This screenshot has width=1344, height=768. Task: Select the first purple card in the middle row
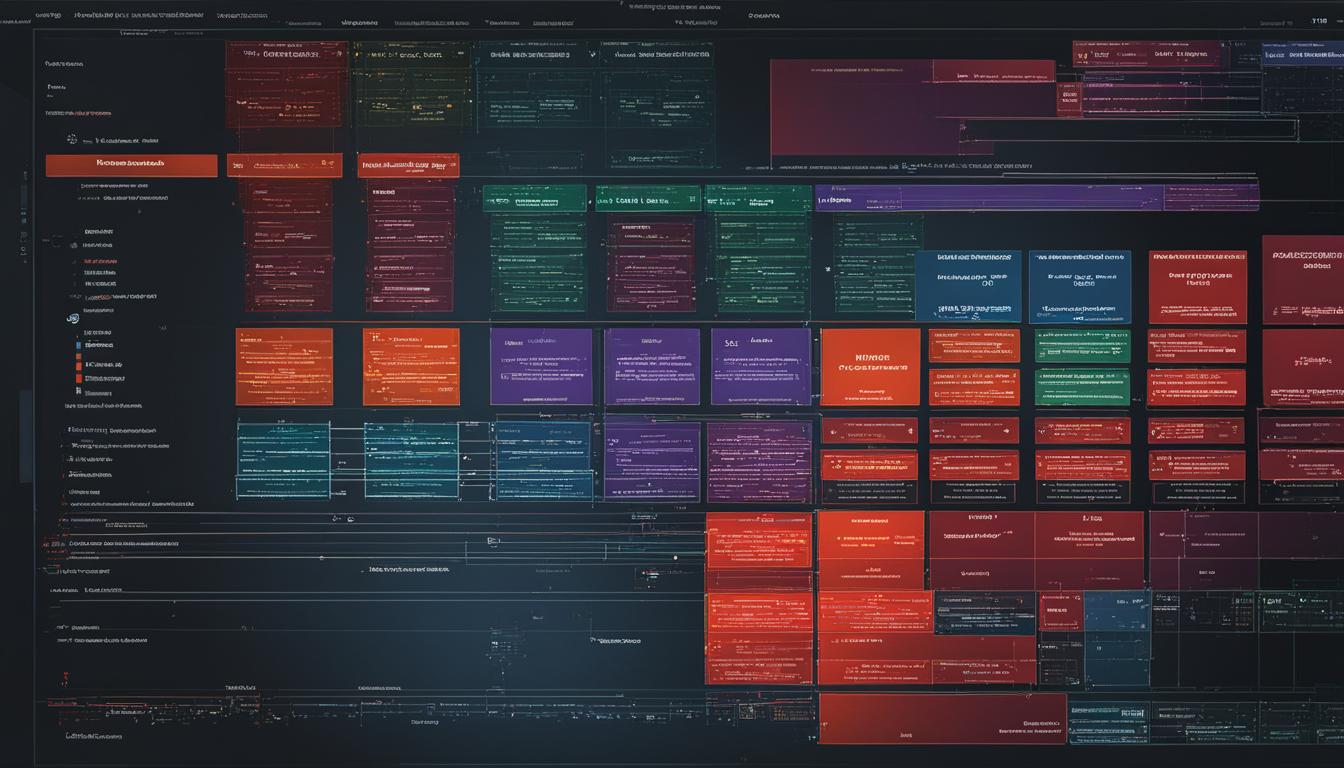[x=541, y=366]
